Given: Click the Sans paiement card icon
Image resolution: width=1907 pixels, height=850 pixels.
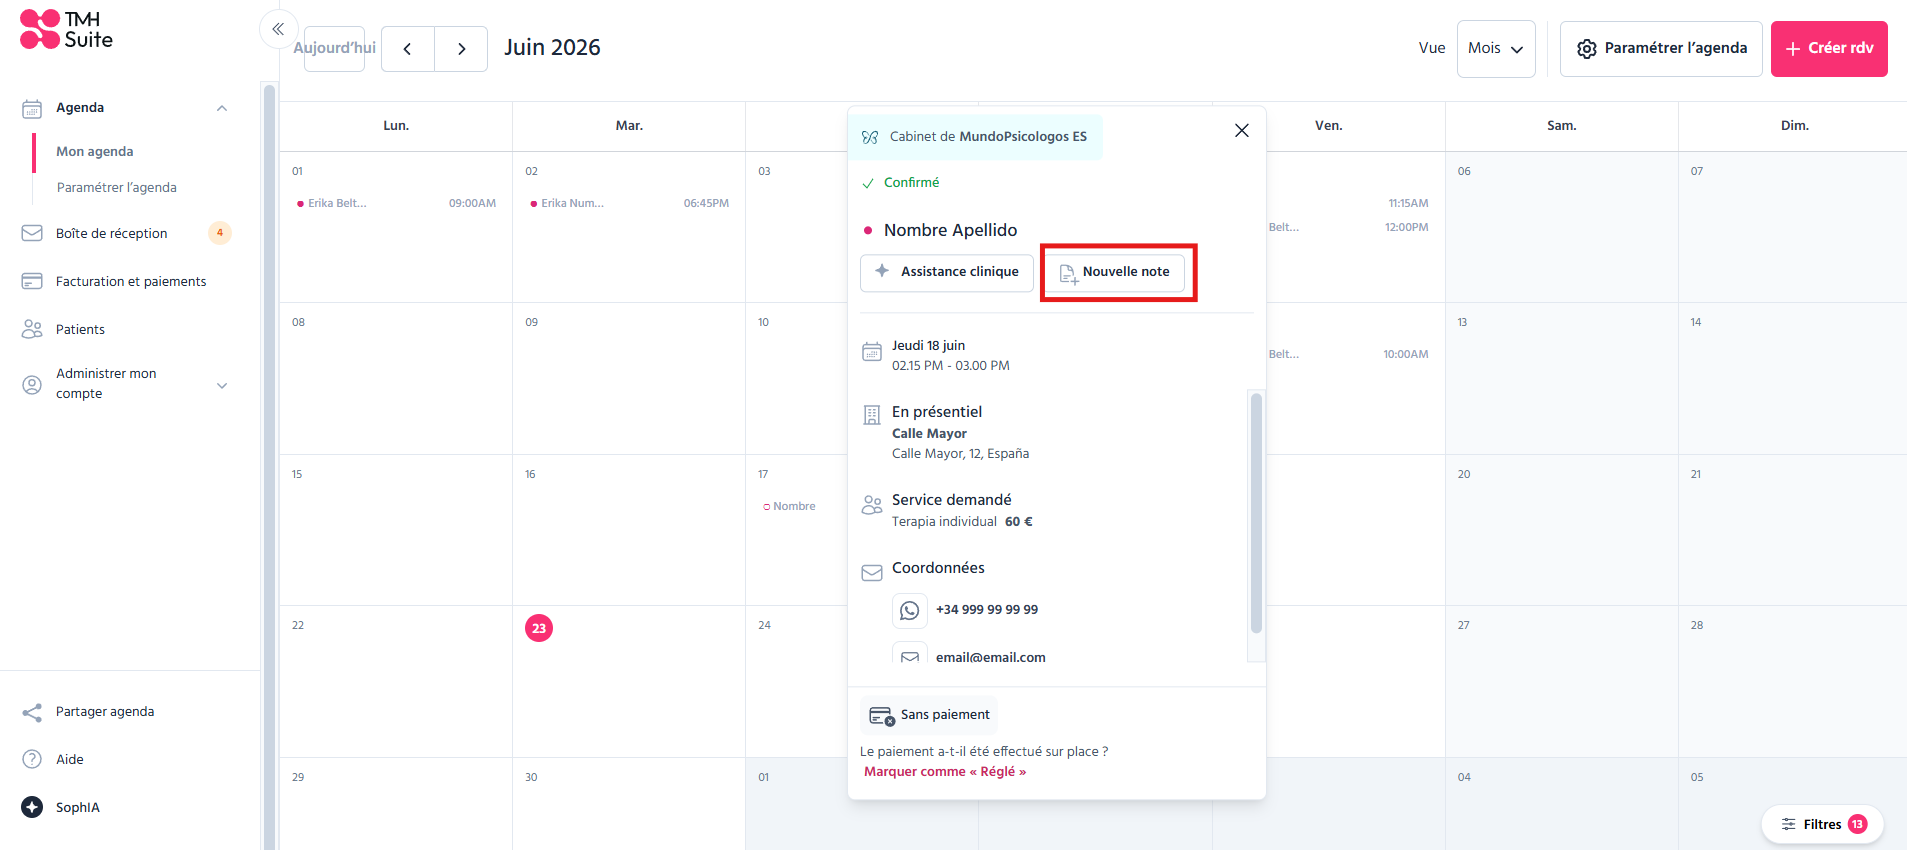Looking at the screenshot, I should 882,715.
